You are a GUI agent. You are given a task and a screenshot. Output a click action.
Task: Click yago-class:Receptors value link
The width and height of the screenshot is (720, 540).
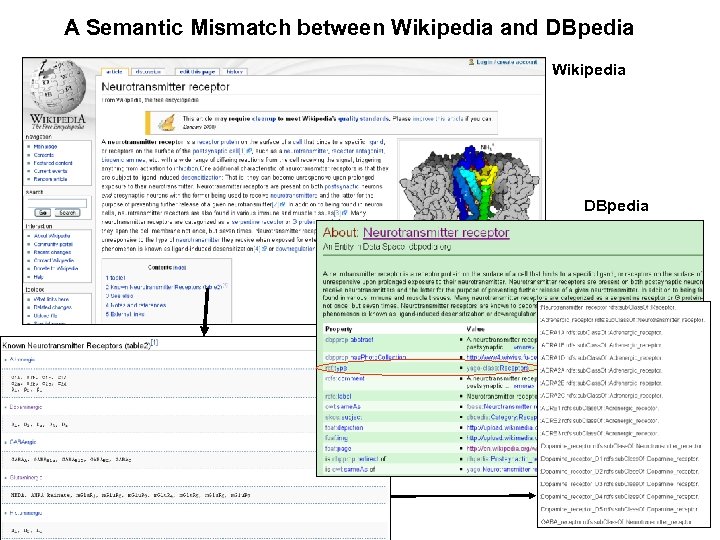click(497, 368)
